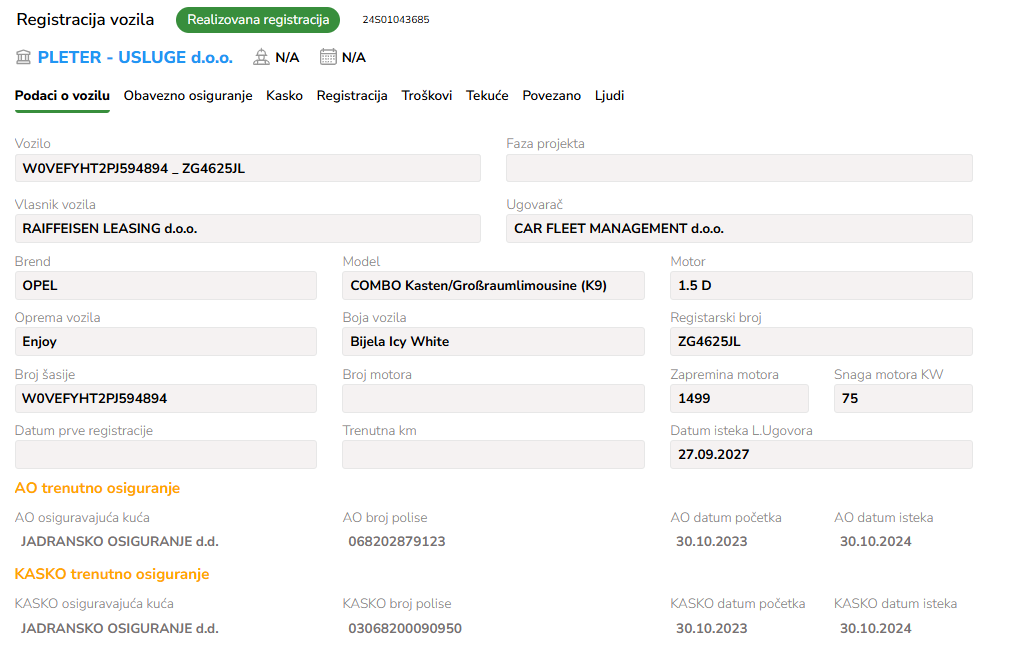This screenshot has width=1014, height=653.
Task: Click the registration number 24S01043685
Action: (x=396, y=19)
